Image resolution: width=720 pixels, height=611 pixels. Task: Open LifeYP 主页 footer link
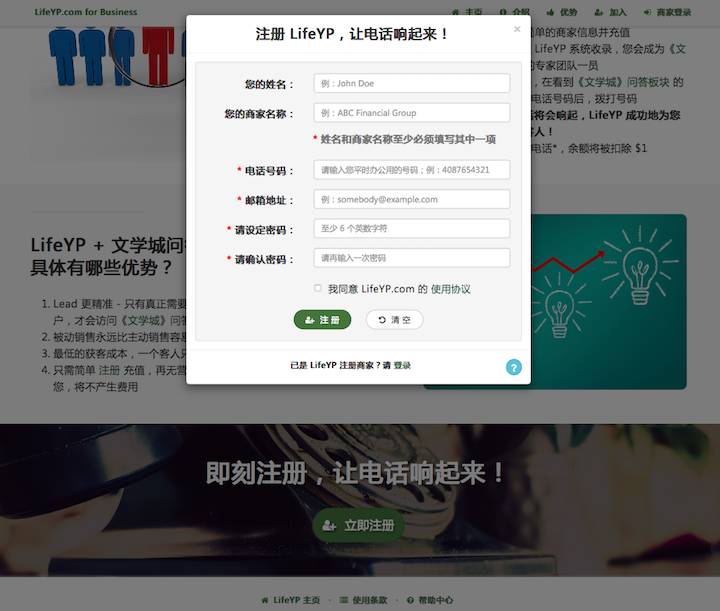pos(291,600)
